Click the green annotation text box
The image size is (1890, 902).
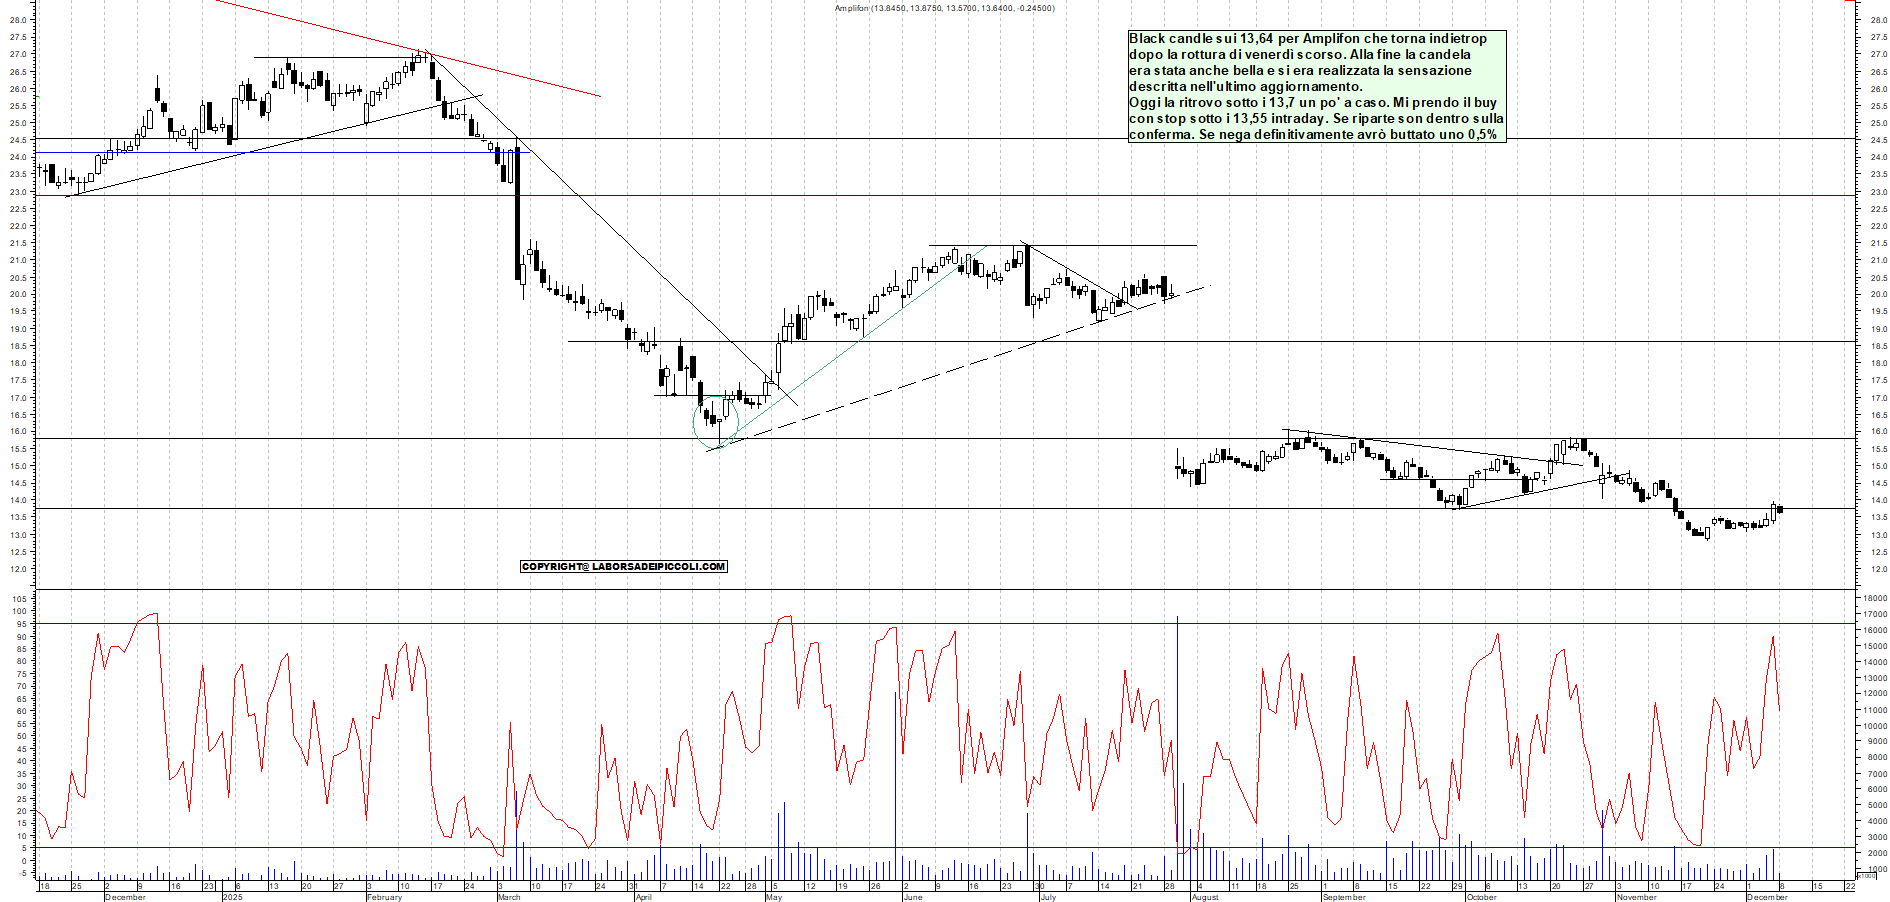pos(1316,86)
